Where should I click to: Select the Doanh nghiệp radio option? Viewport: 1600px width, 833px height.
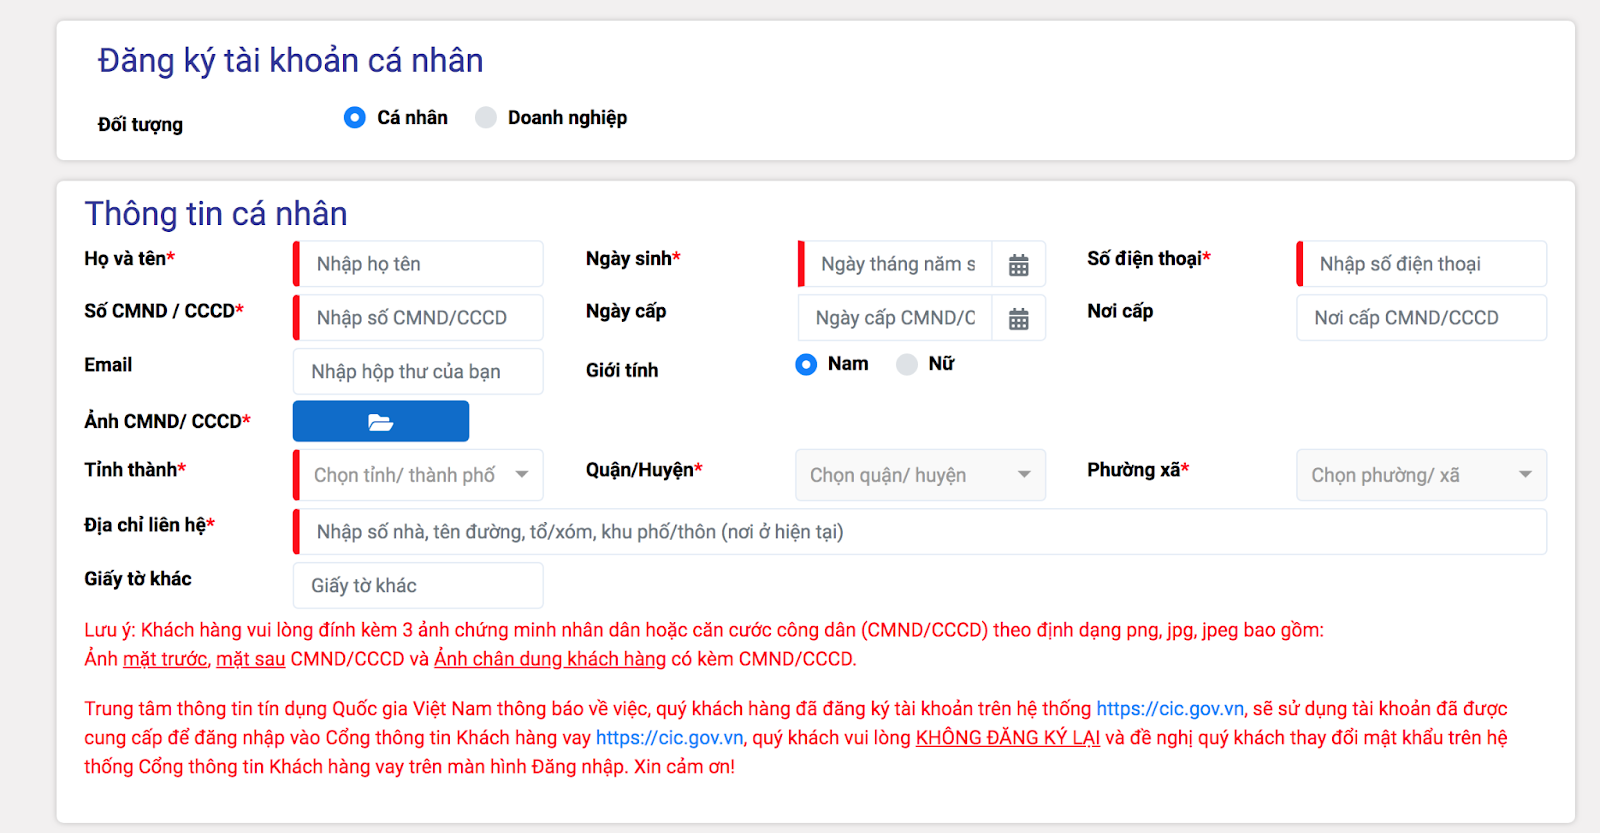tap(486, 117)
